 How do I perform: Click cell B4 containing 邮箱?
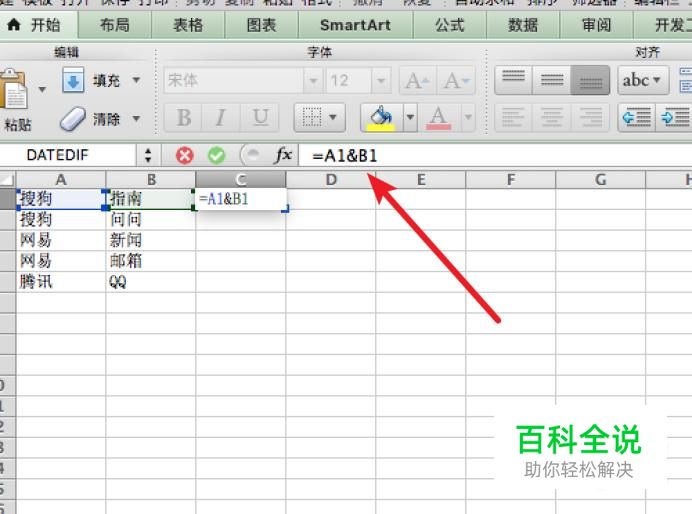151,261
